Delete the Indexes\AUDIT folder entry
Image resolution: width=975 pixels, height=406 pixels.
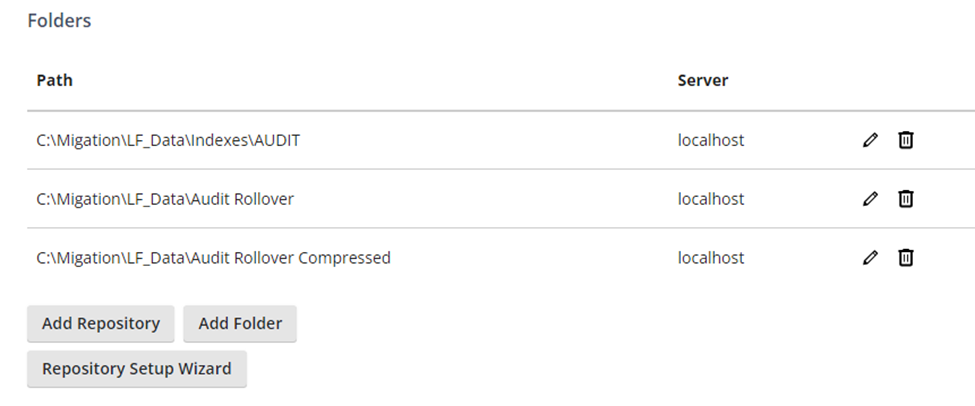905,140
